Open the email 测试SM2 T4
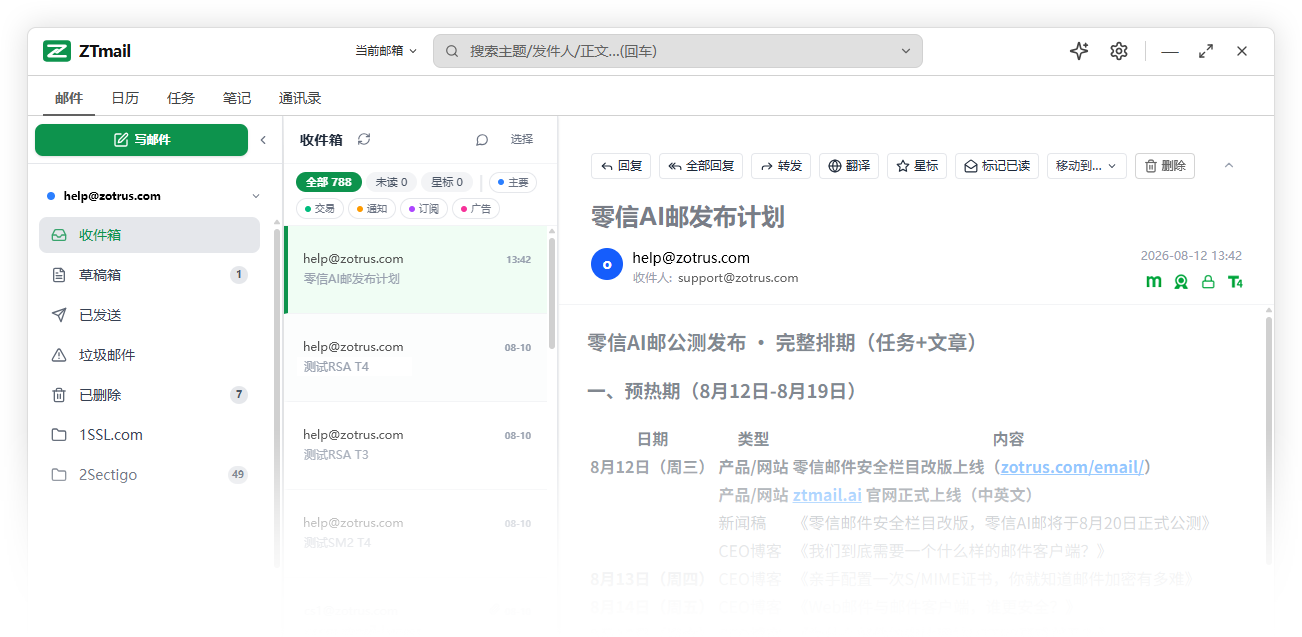 416,533
